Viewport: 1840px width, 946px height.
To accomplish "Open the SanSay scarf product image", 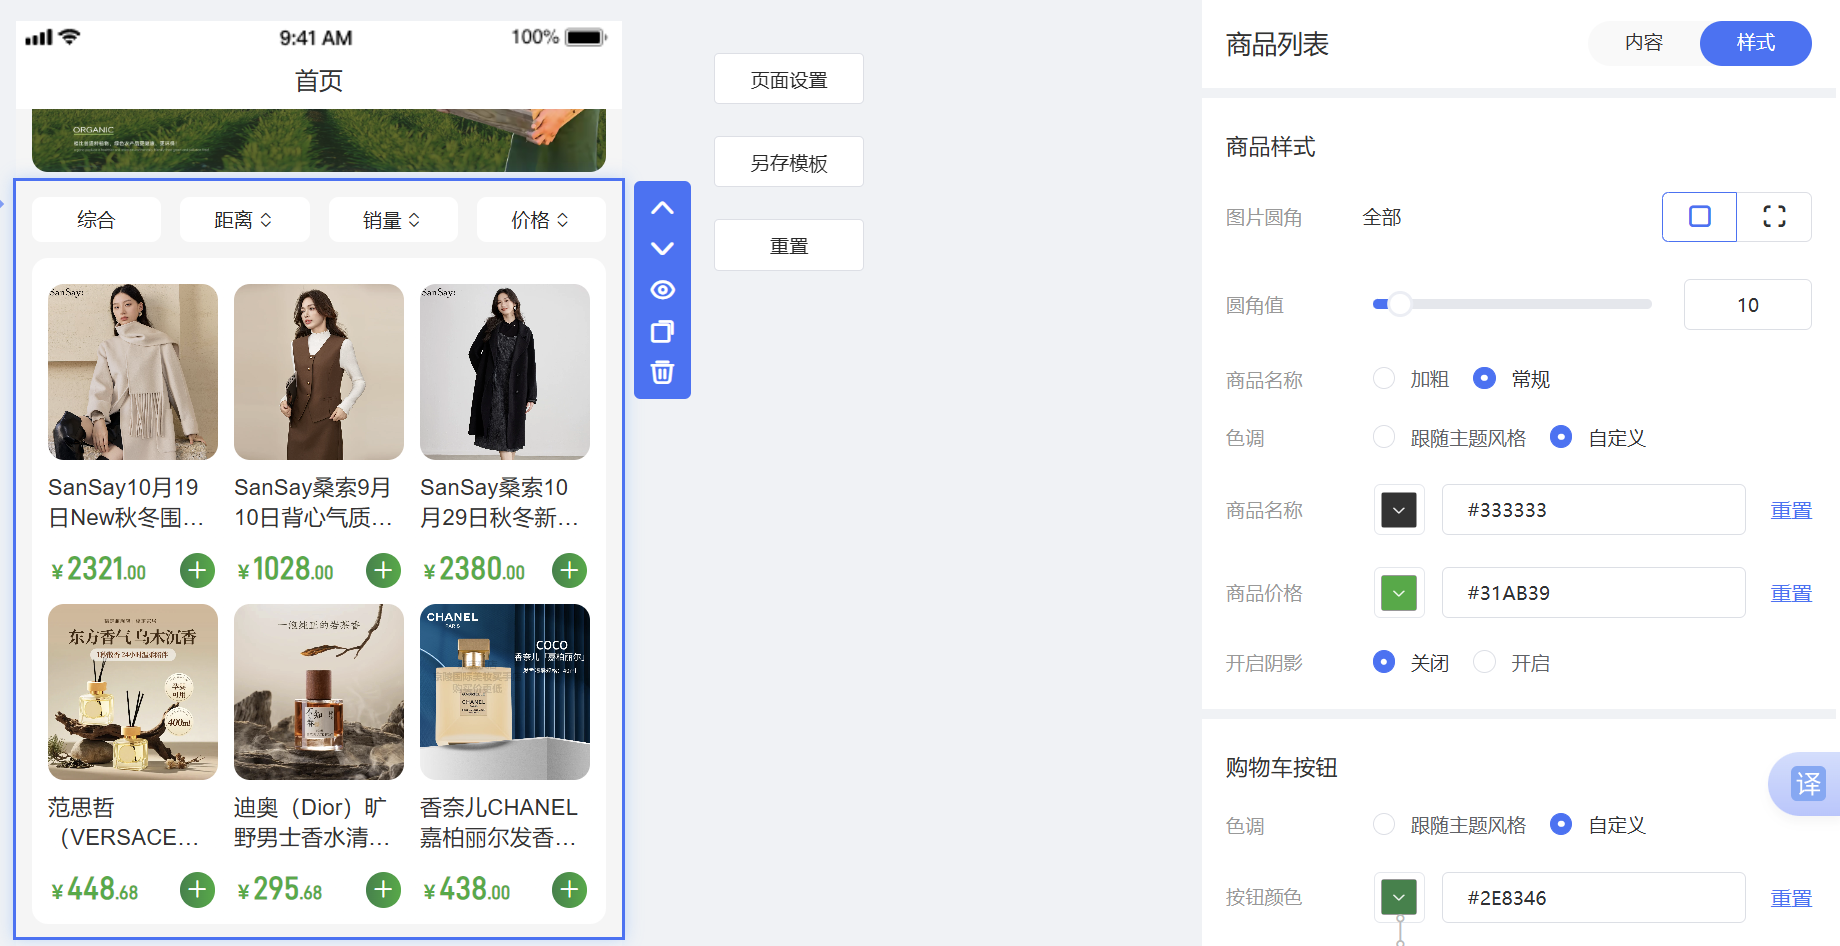I will 133,372.
